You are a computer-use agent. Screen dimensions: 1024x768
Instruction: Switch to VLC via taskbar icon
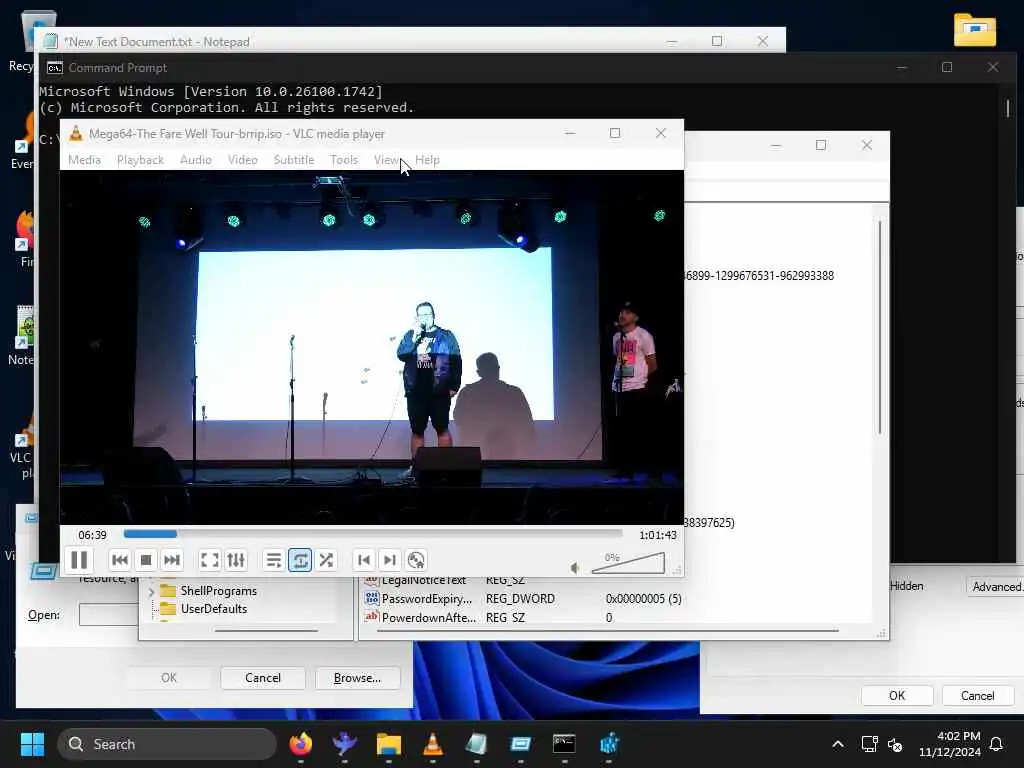point(432,744)
